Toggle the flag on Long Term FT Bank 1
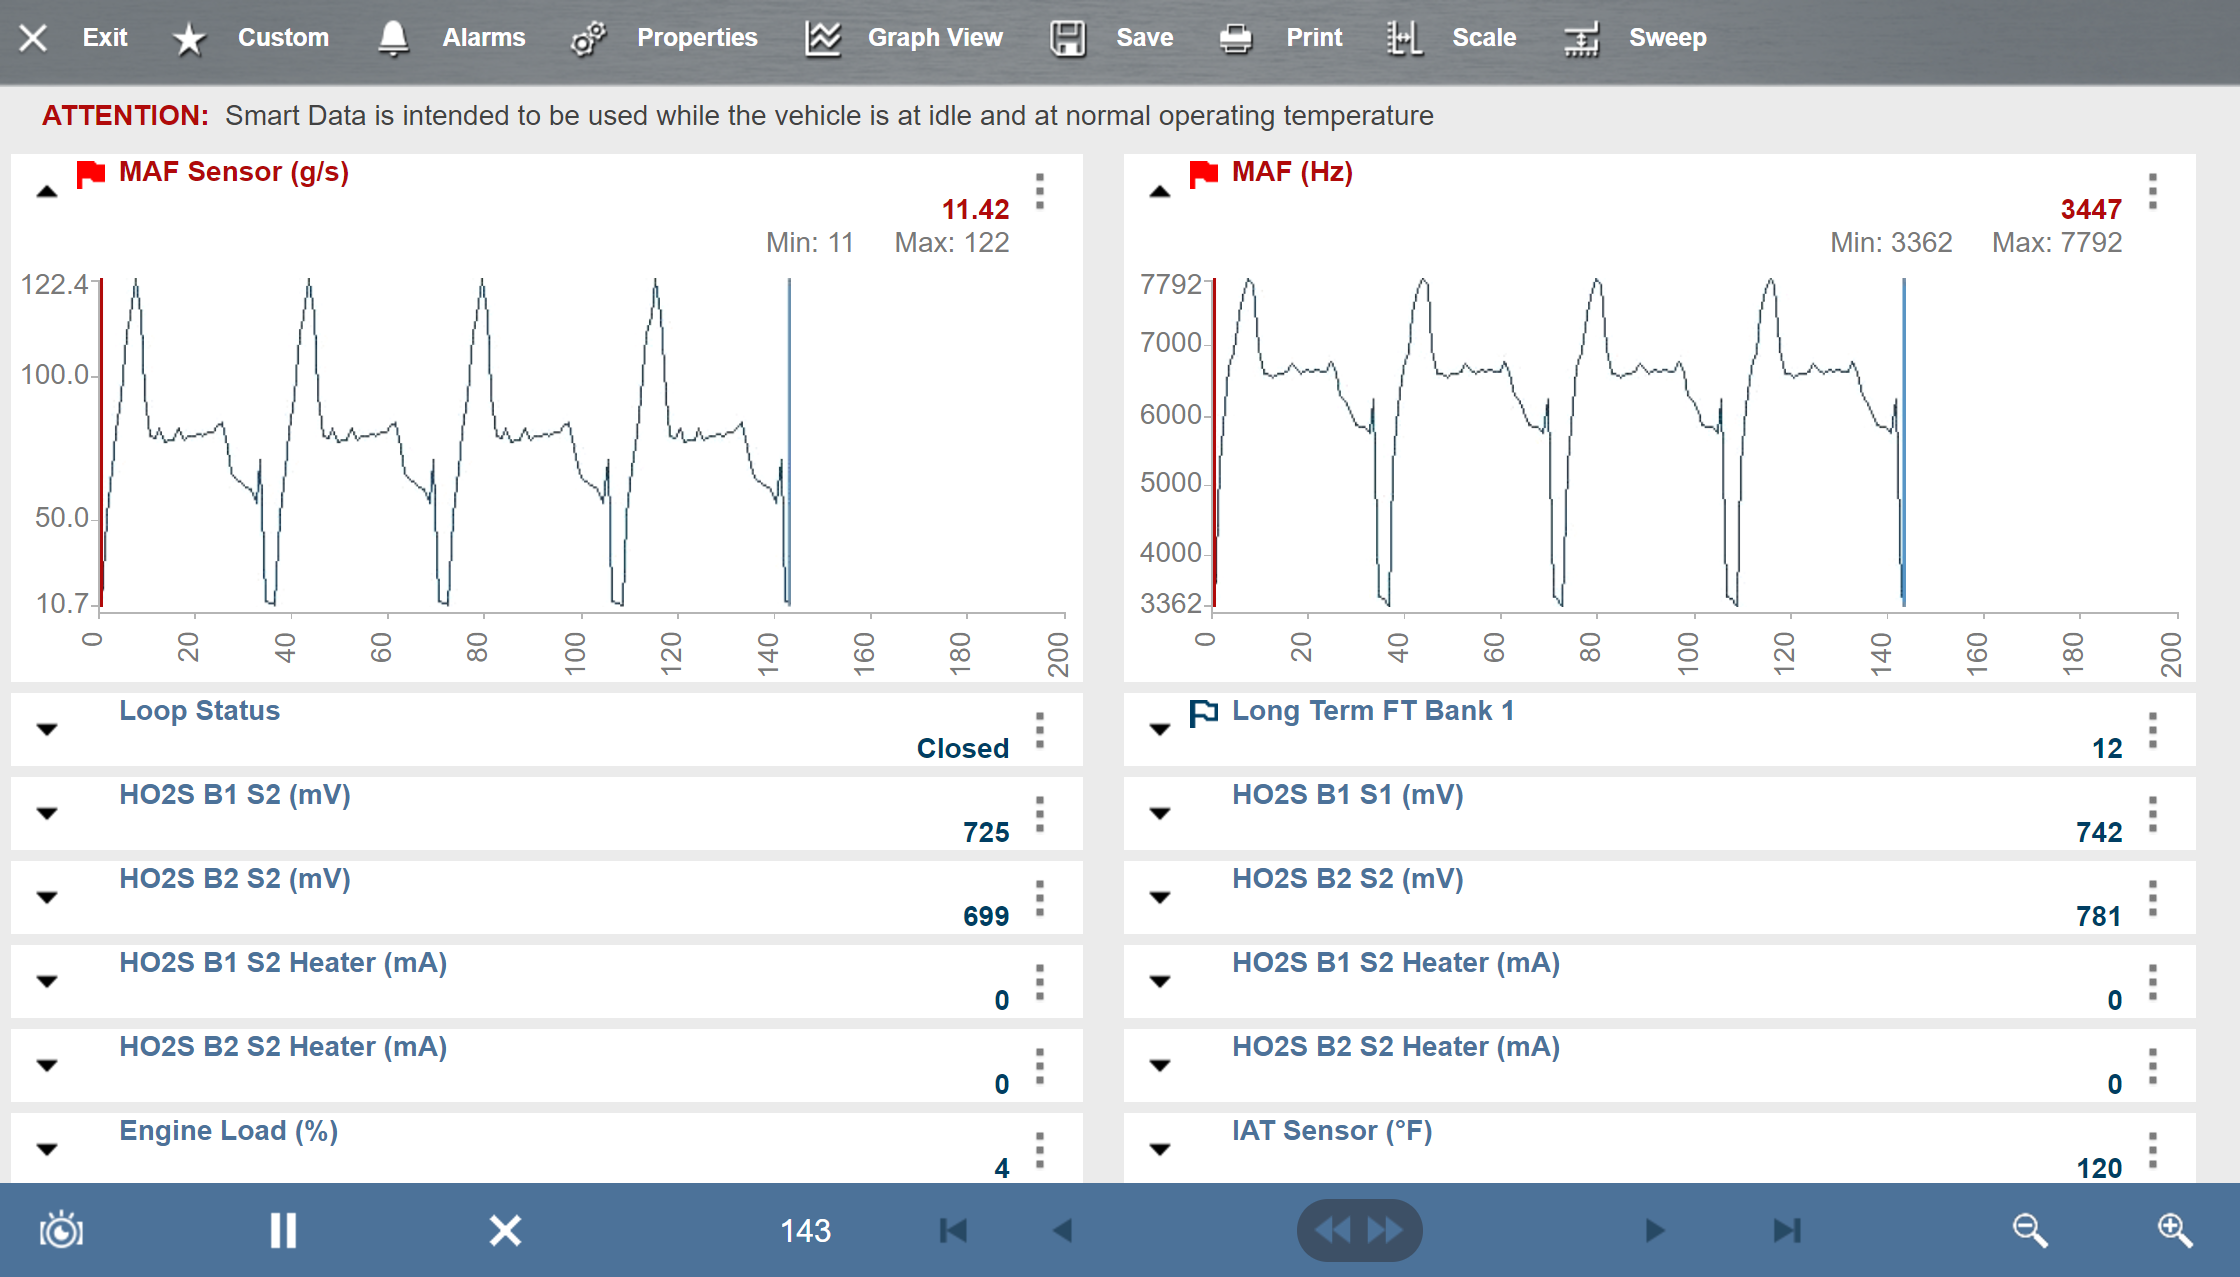 1203,712
